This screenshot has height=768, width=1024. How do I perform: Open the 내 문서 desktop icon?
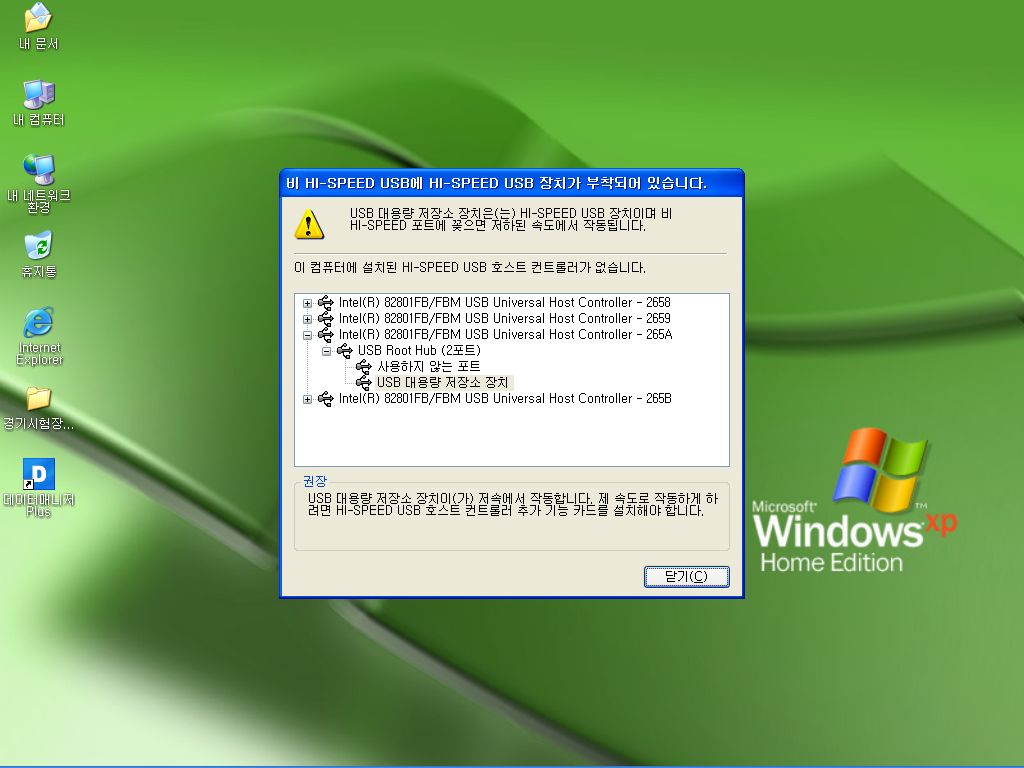38,25
